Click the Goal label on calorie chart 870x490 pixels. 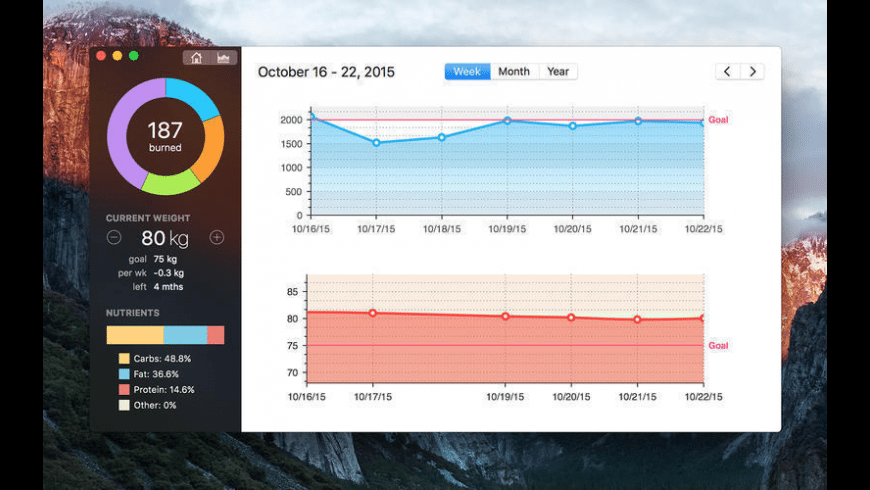(x=718, y=120)
